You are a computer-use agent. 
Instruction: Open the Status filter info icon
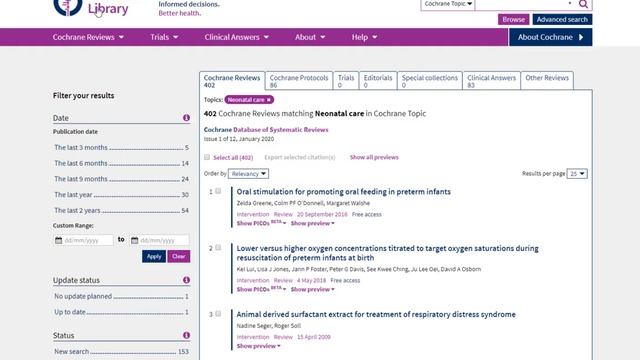coord(187,335)
